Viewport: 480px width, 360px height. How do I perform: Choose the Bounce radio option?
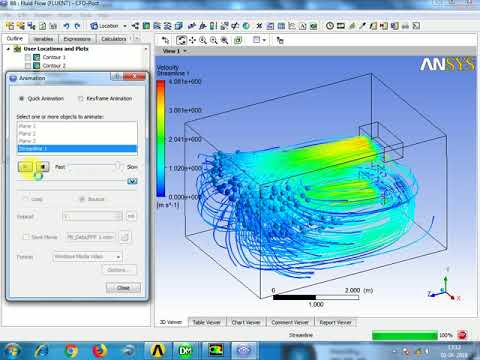[82, 199]
